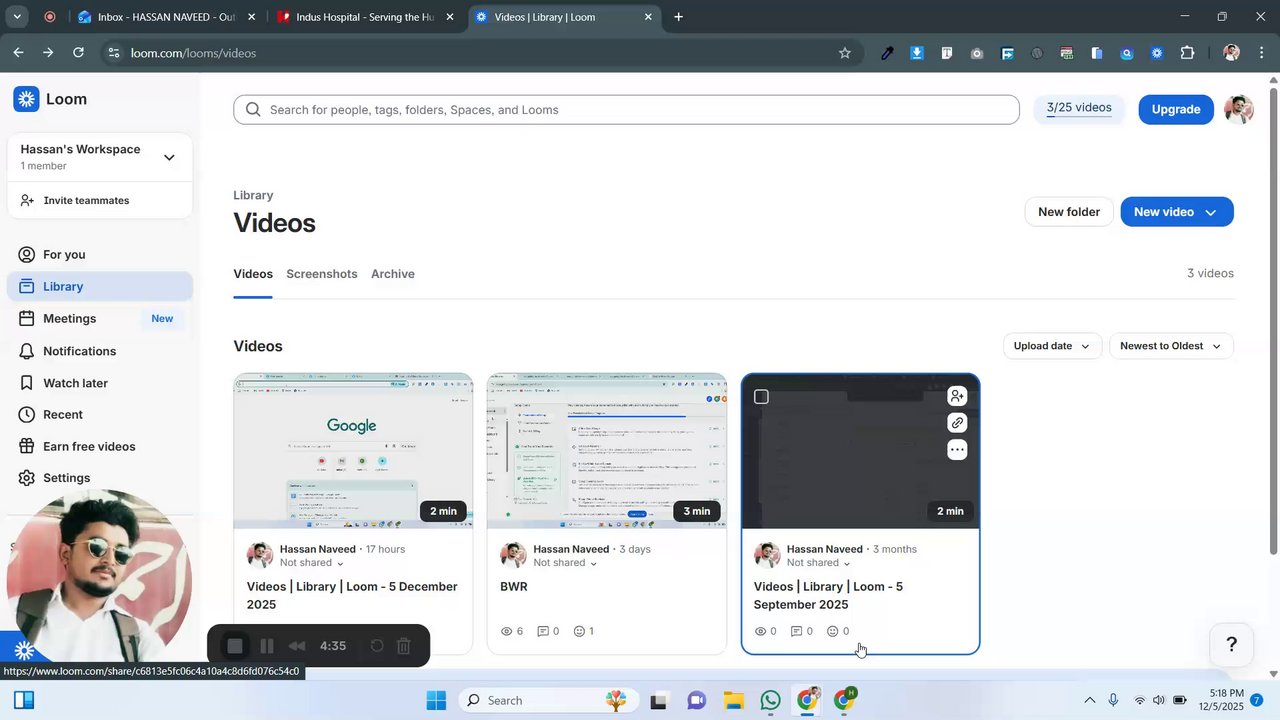Open the Library section
The height and width of the screenshot is (720, 1280).
click(100, 287)
